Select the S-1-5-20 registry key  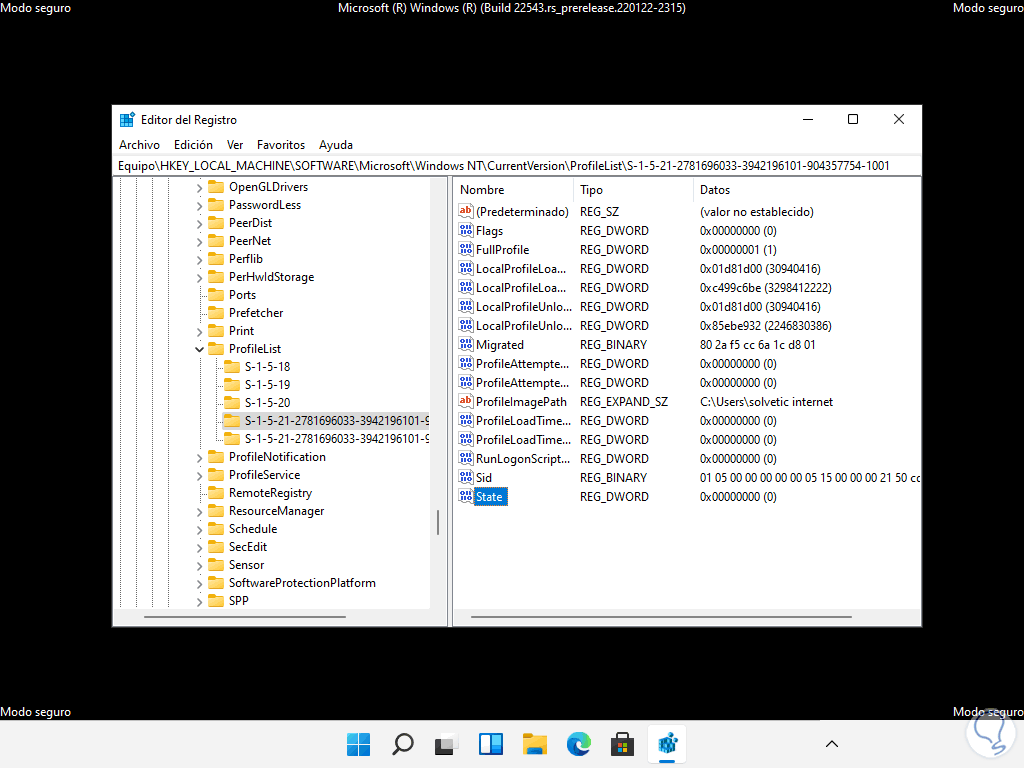(267, 402)
